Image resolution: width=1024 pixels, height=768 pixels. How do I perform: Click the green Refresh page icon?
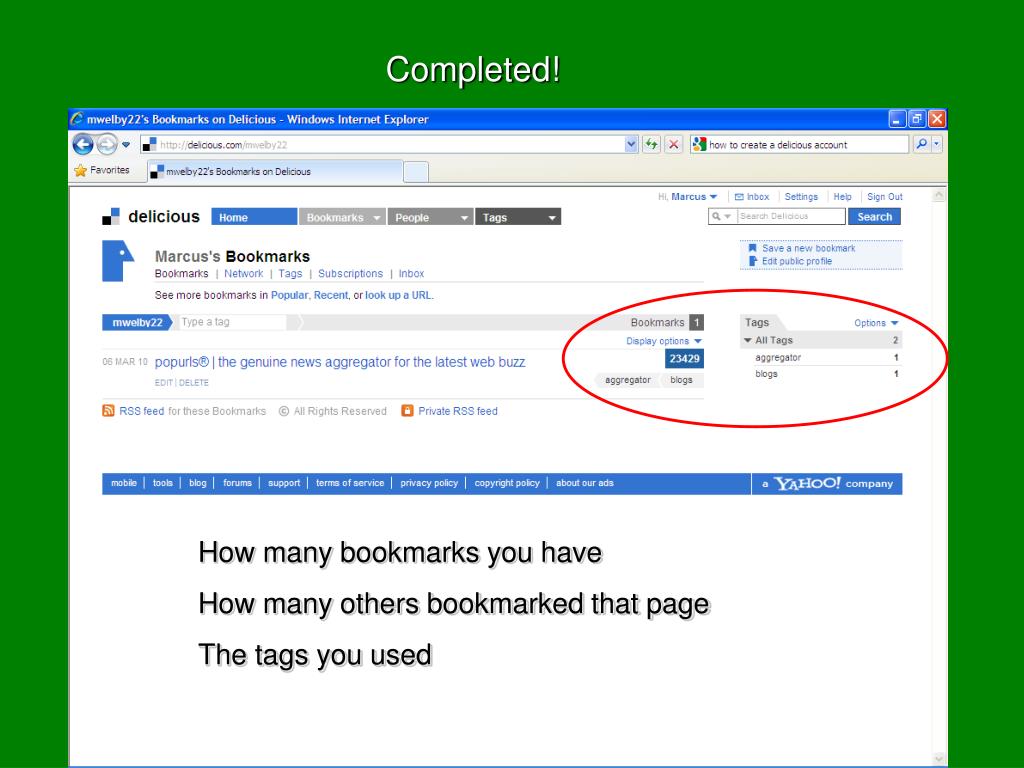tap(652, 144)
